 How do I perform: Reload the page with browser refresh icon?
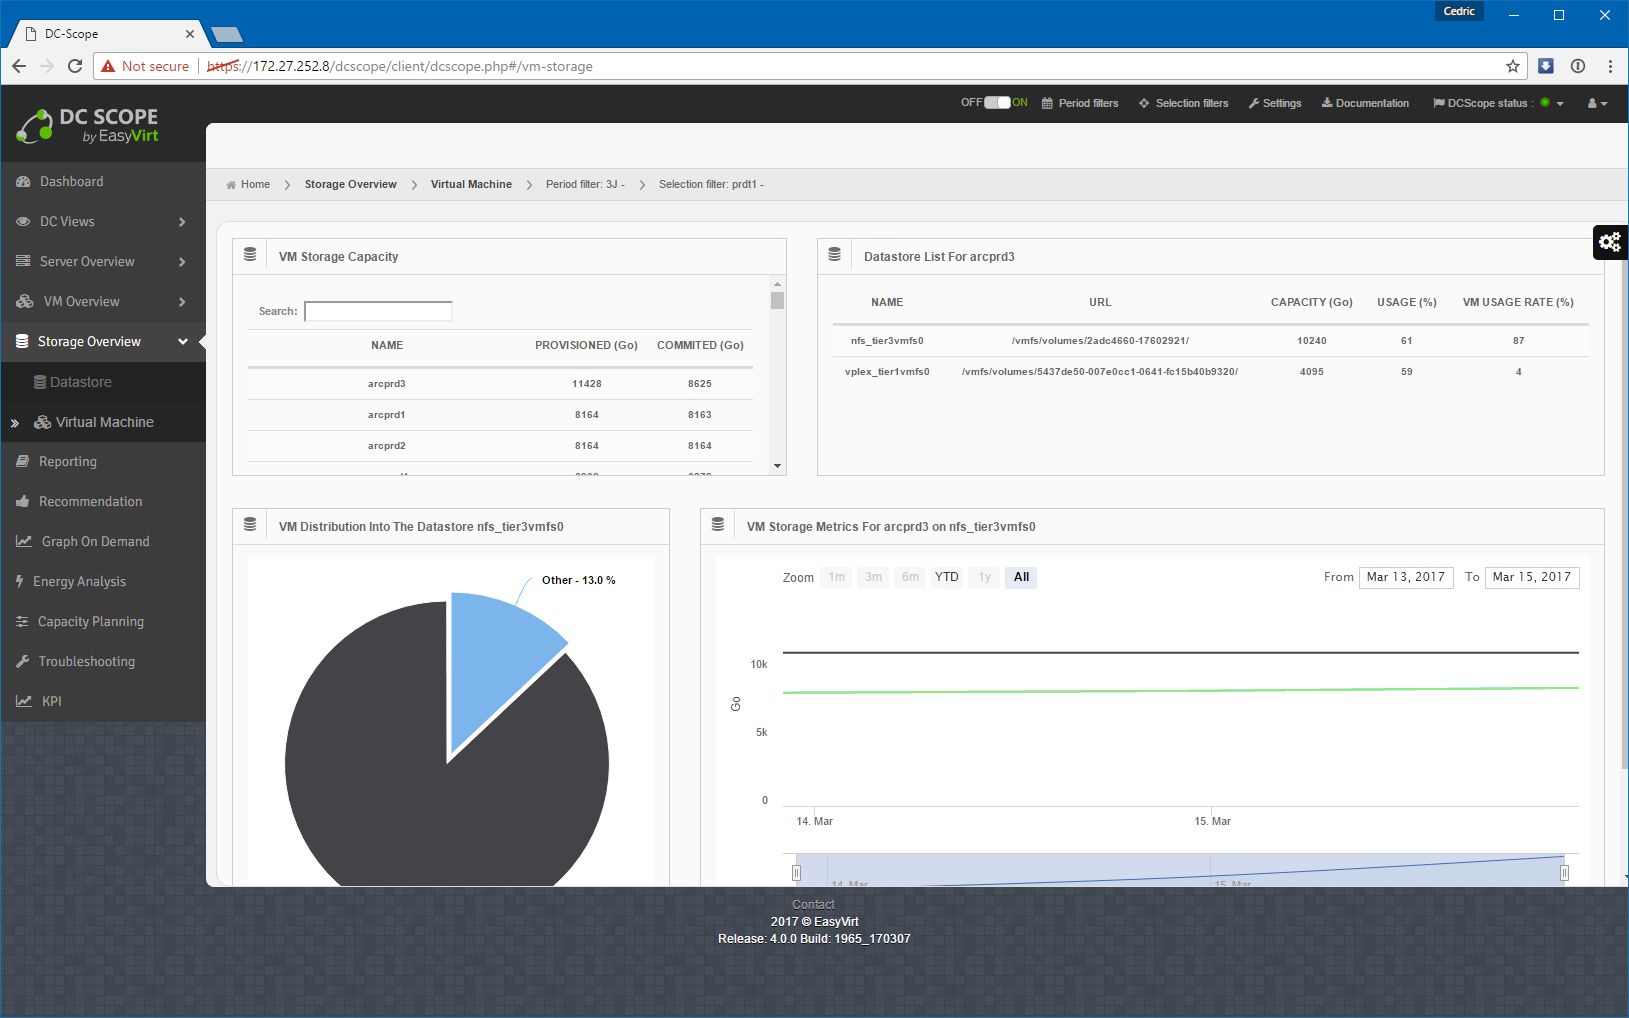[x=75, y=66]
